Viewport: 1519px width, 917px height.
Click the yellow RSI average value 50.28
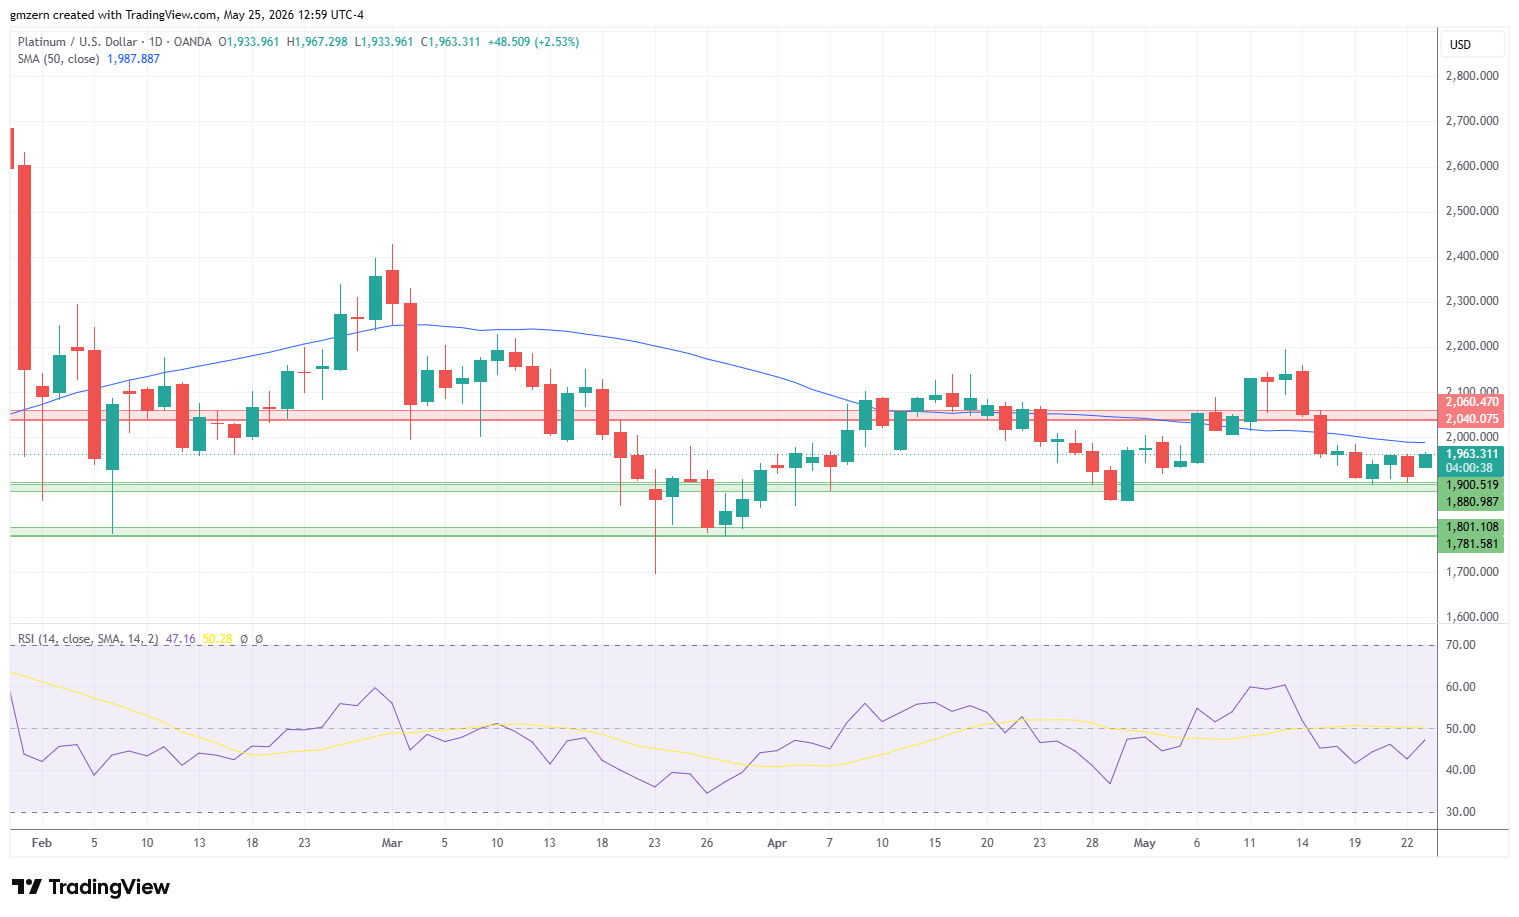[x=217, y=638]
